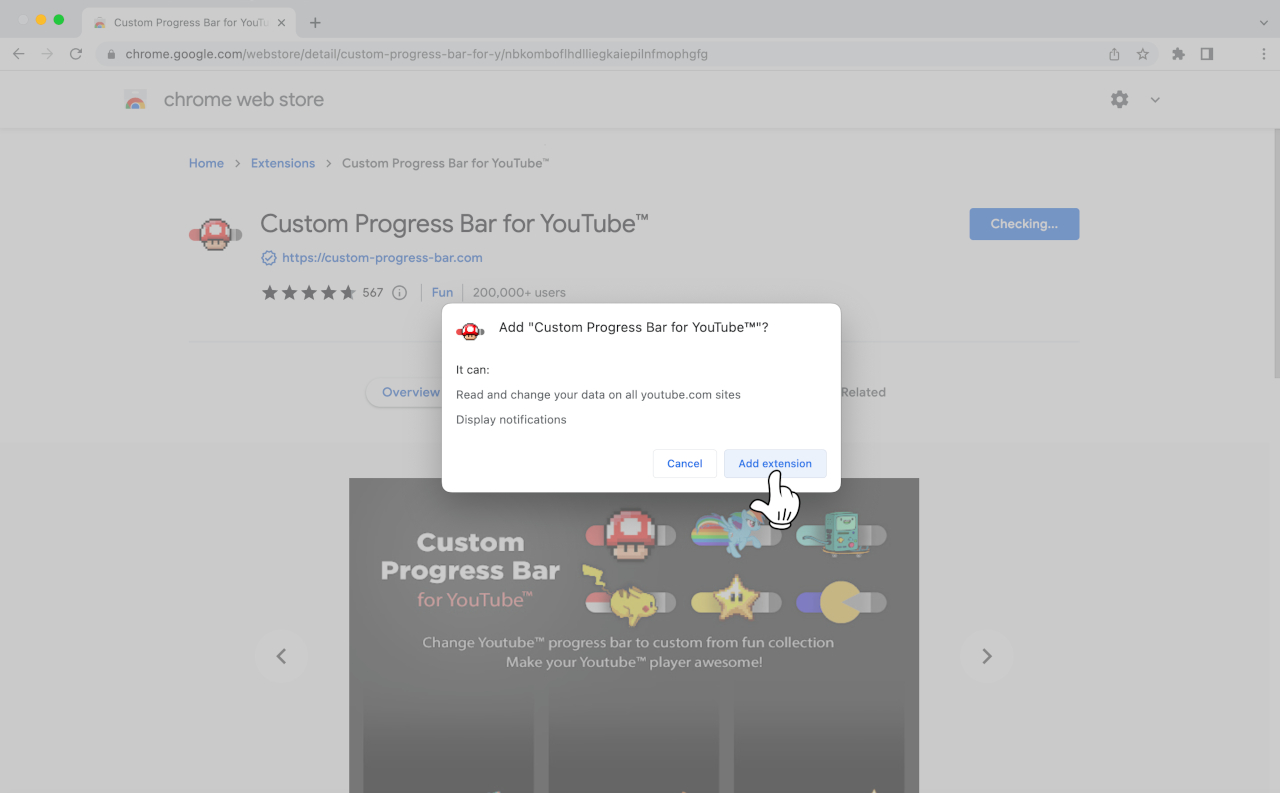The width and height of the screenshot is (1280, 793).
Task: Switch to the Overview tab
Action: point(410,392)
